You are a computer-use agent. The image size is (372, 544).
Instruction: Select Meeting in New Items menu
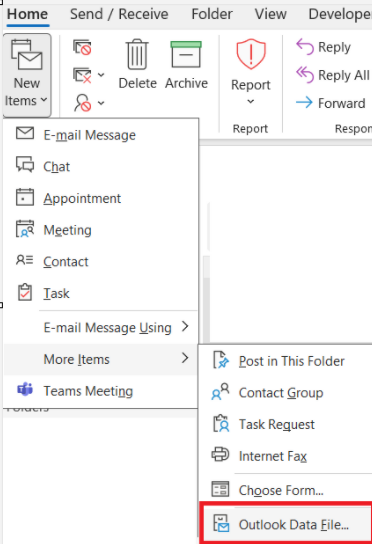(101, 230)
